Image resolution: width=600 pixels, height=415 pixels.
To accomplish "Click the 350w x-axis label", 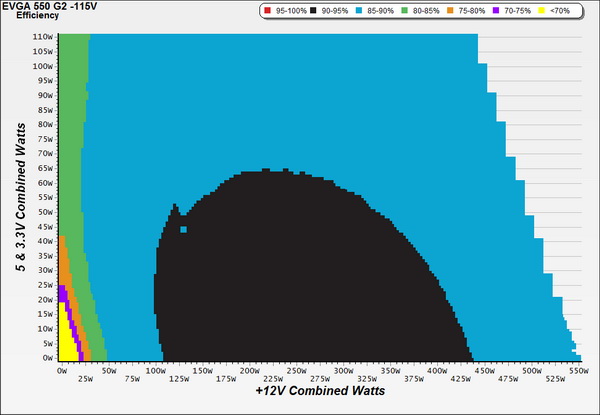I will pyautogui.click(x=390, y=371).
